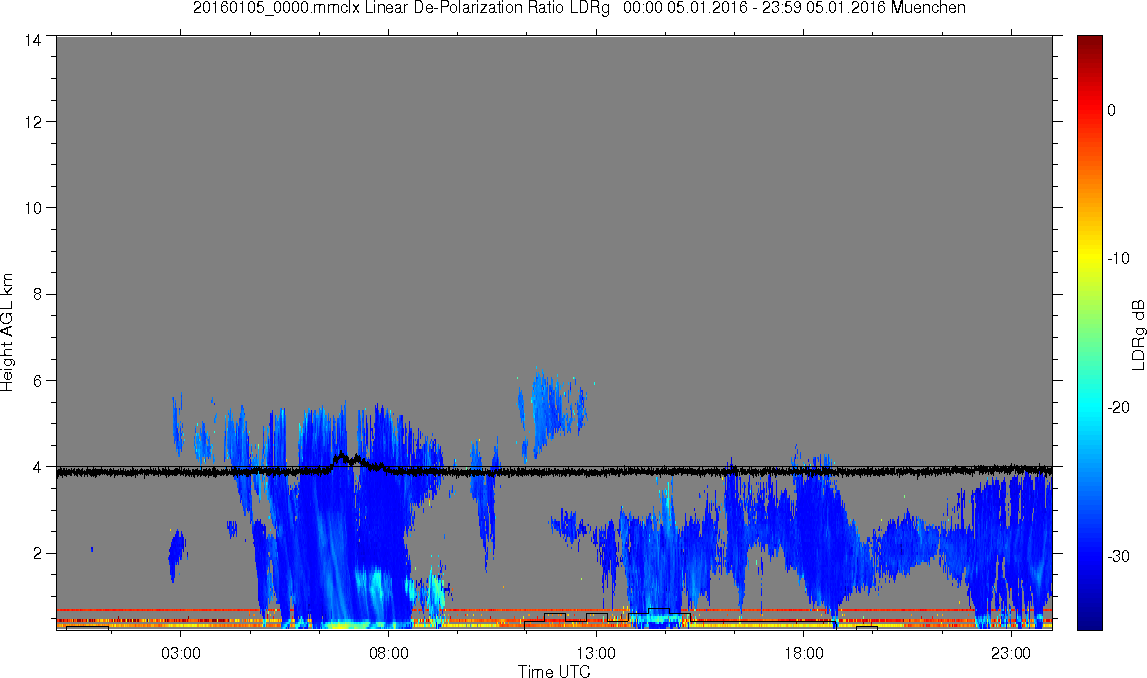The height and width of the screenshot is (678, 1147).
Task: Click the colorbar value label 0
Action: click(1112, 110)
